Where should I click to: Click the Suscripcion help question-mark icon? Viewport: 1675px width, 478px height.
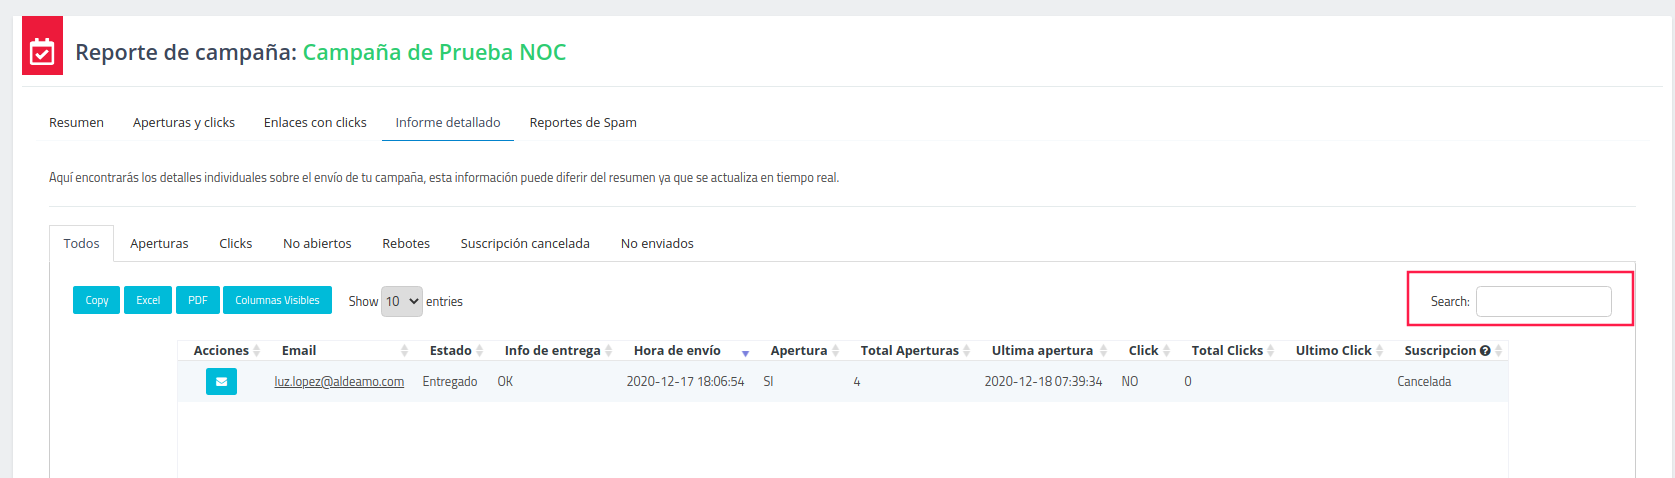pyautogui.click(x=1485, y=351)
